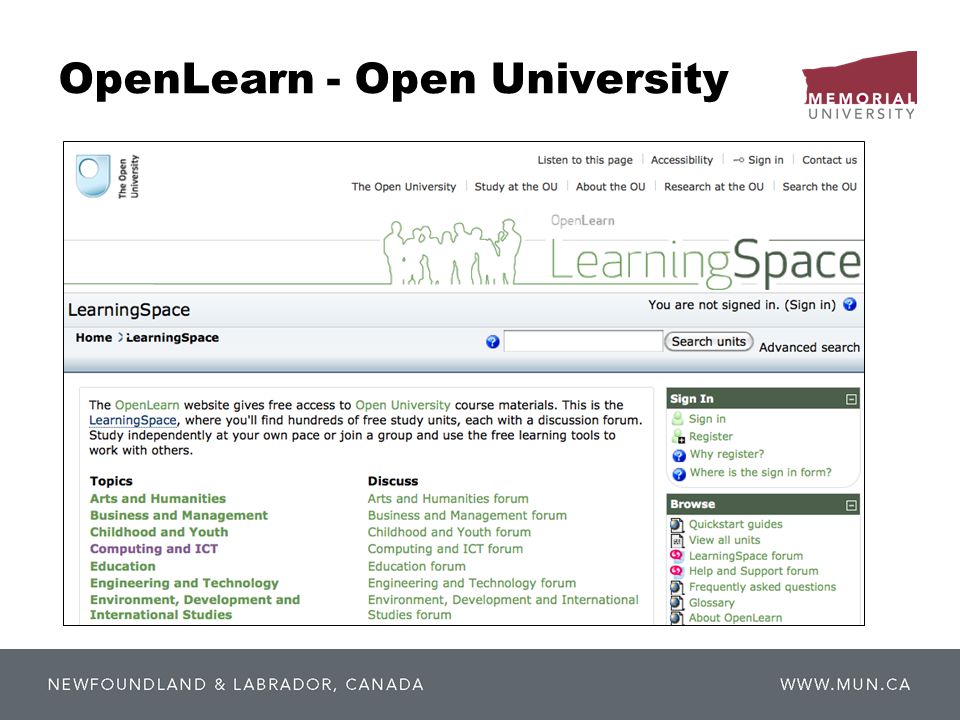
Task: Click the key icon beside Sign in
Action: (x=738, y=160)
